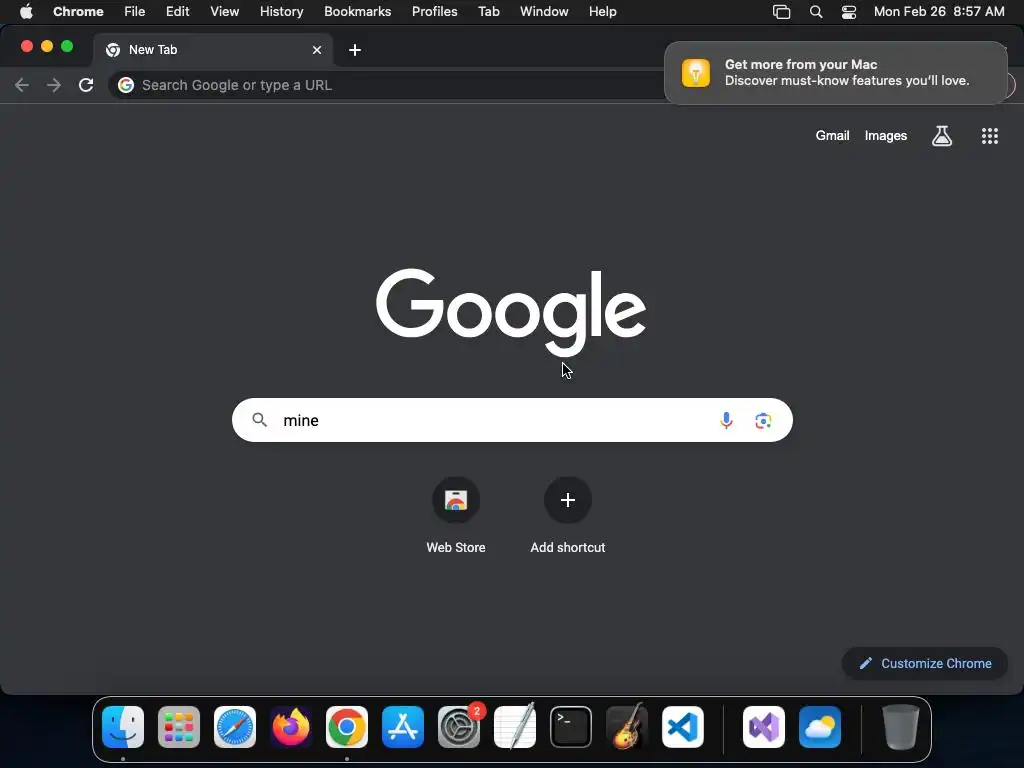Open Google Lens image search icon
This screenshot has height=768, width=1024.
763,421
